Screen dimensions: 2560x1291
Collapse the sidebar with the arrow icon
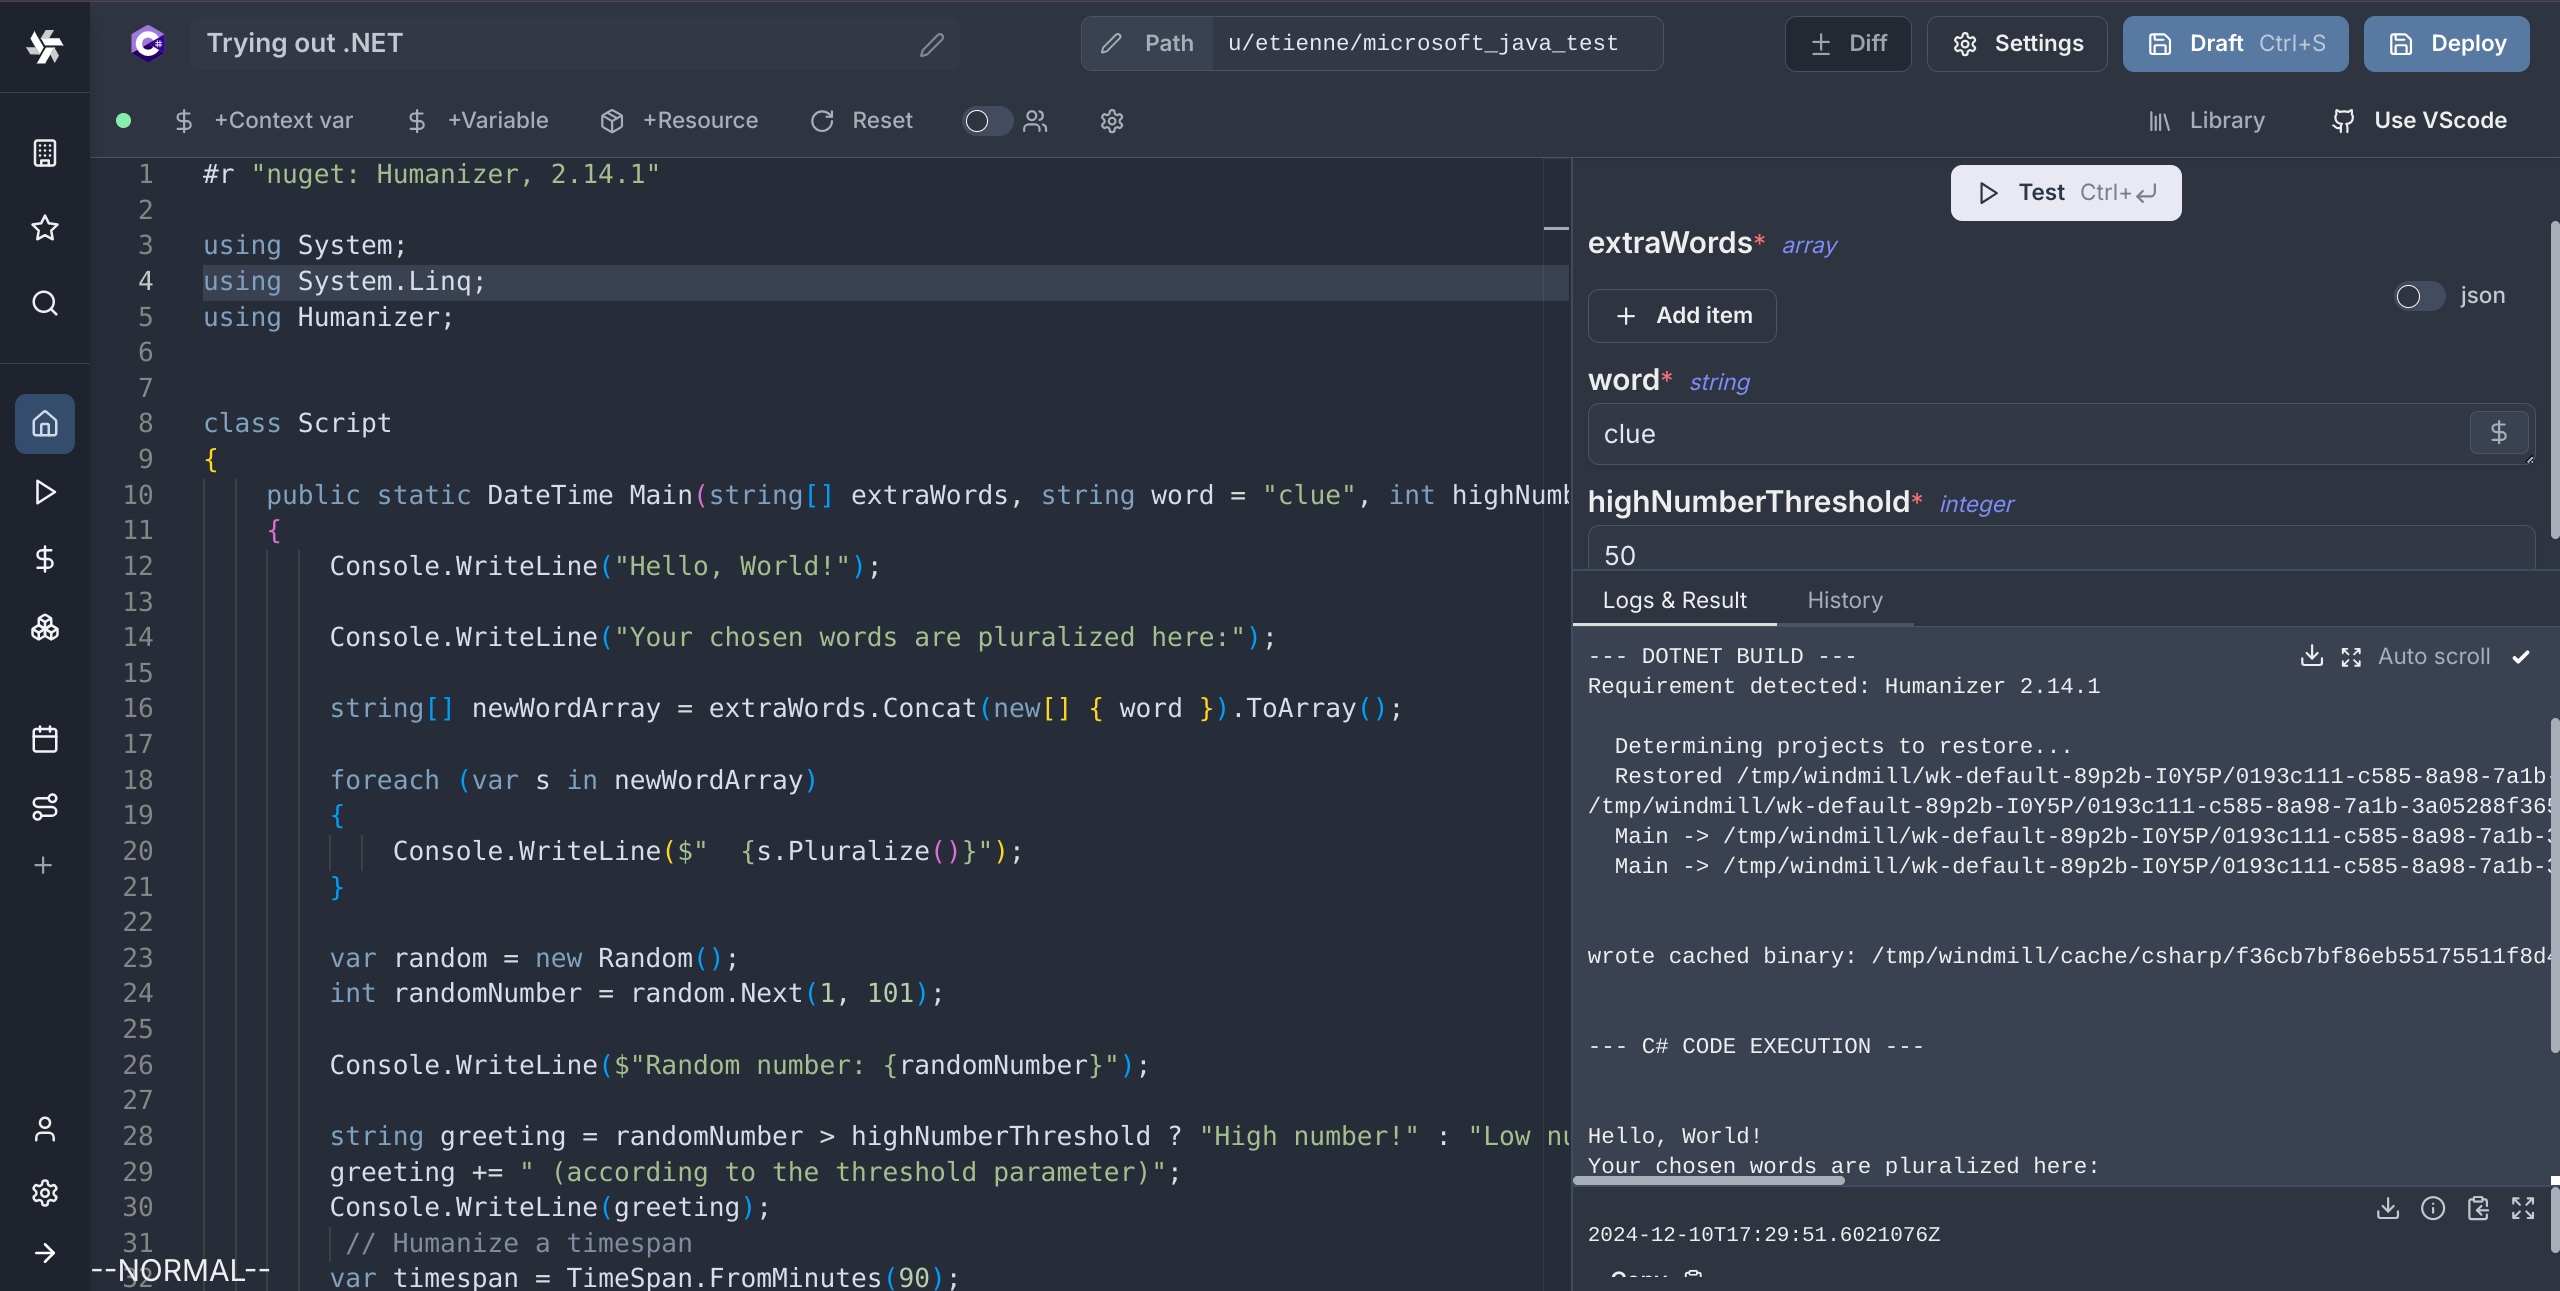point(45,1252)
